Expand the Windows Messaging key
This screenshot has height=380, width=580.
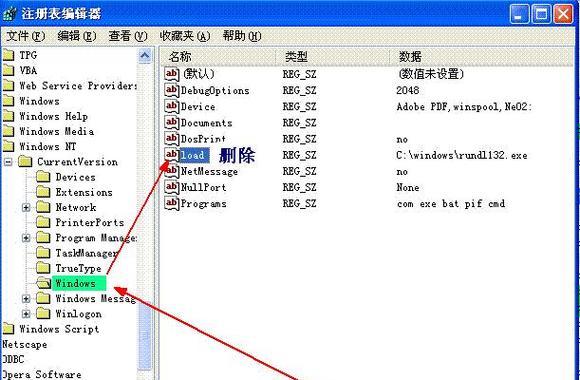pyautogui.click(x=26, y=299)
